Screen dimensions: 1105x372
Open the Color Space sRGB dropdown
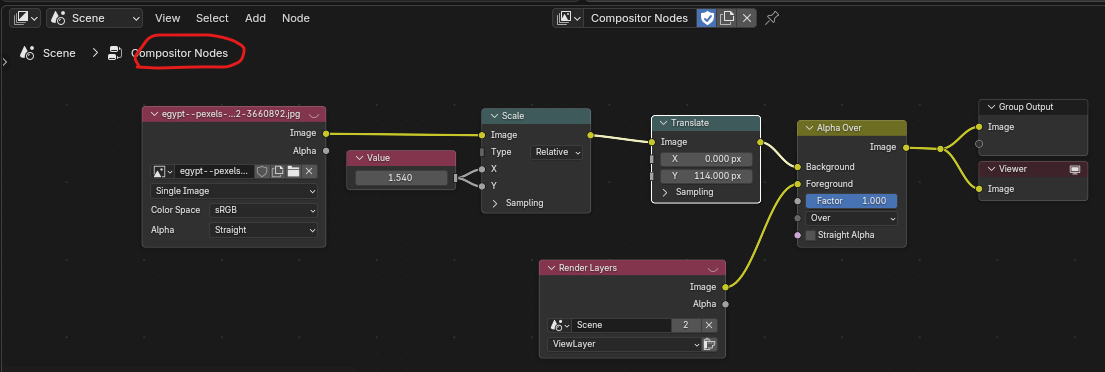[263, 210]
